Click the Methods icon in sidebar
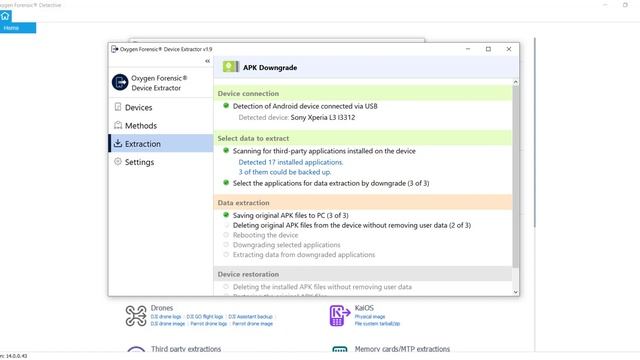The image size is (640, 360). 118,125
